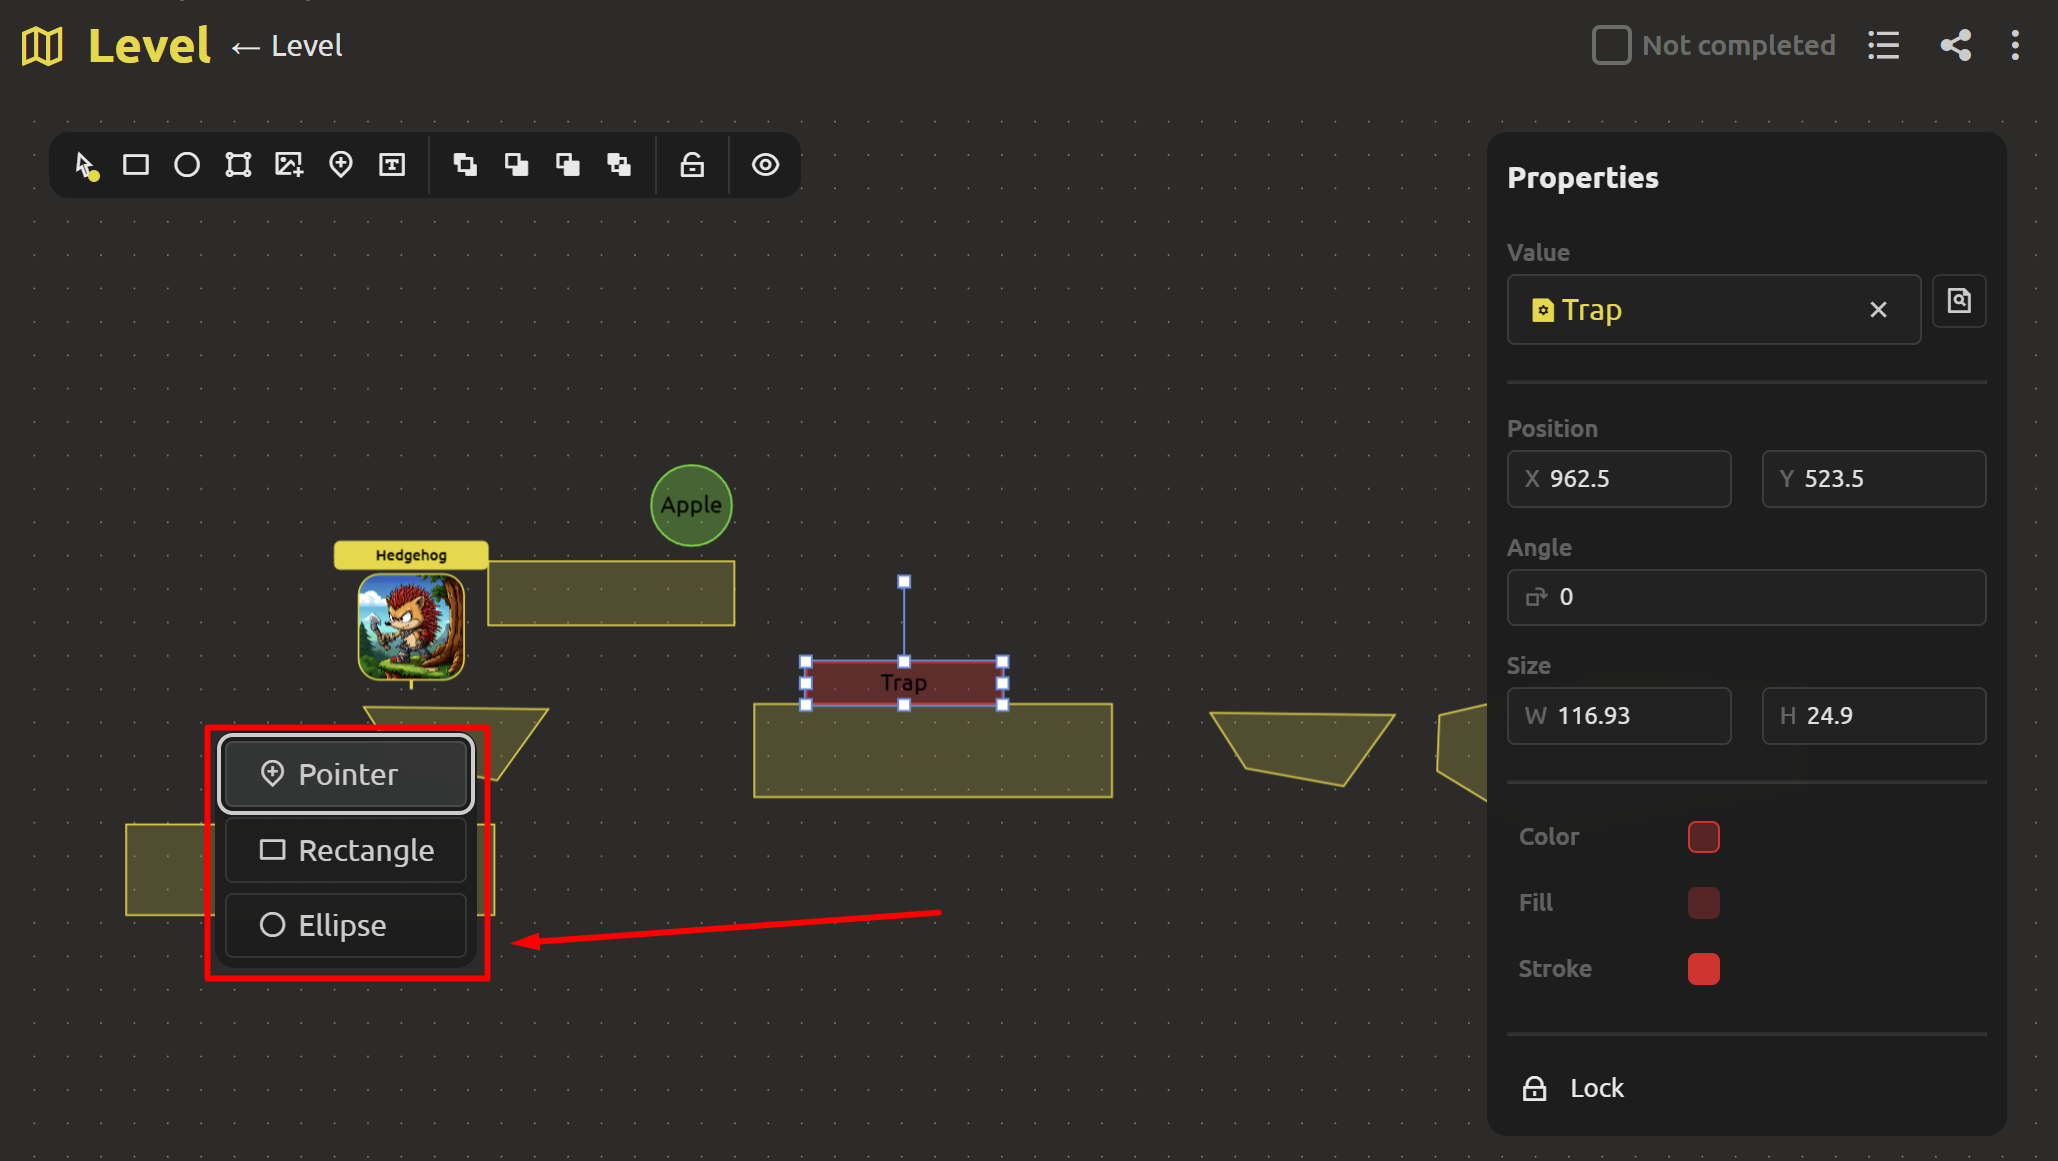2058x1161 pixels.
Task: Toggle the eye visibility icon in toolbar
Action: 765,165
